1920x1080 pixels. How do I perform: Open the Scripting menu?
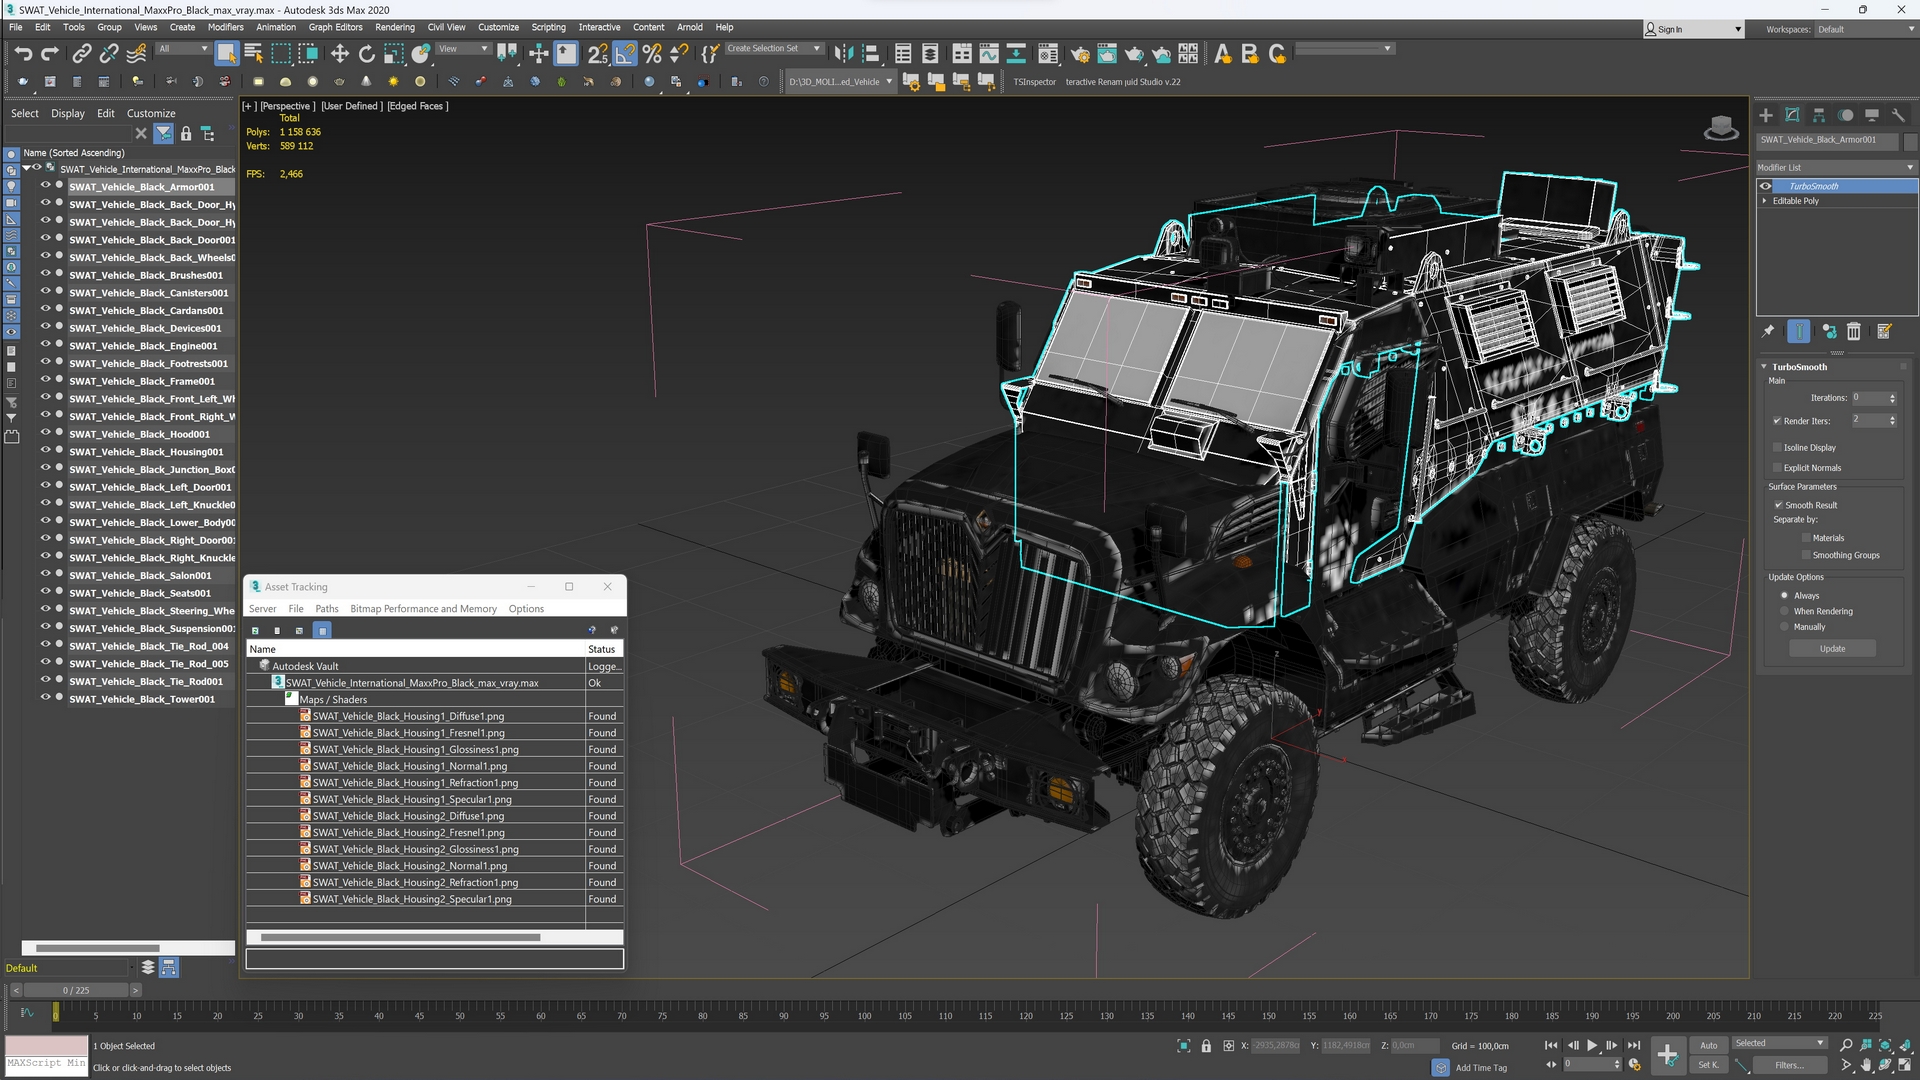click(548, 27)
